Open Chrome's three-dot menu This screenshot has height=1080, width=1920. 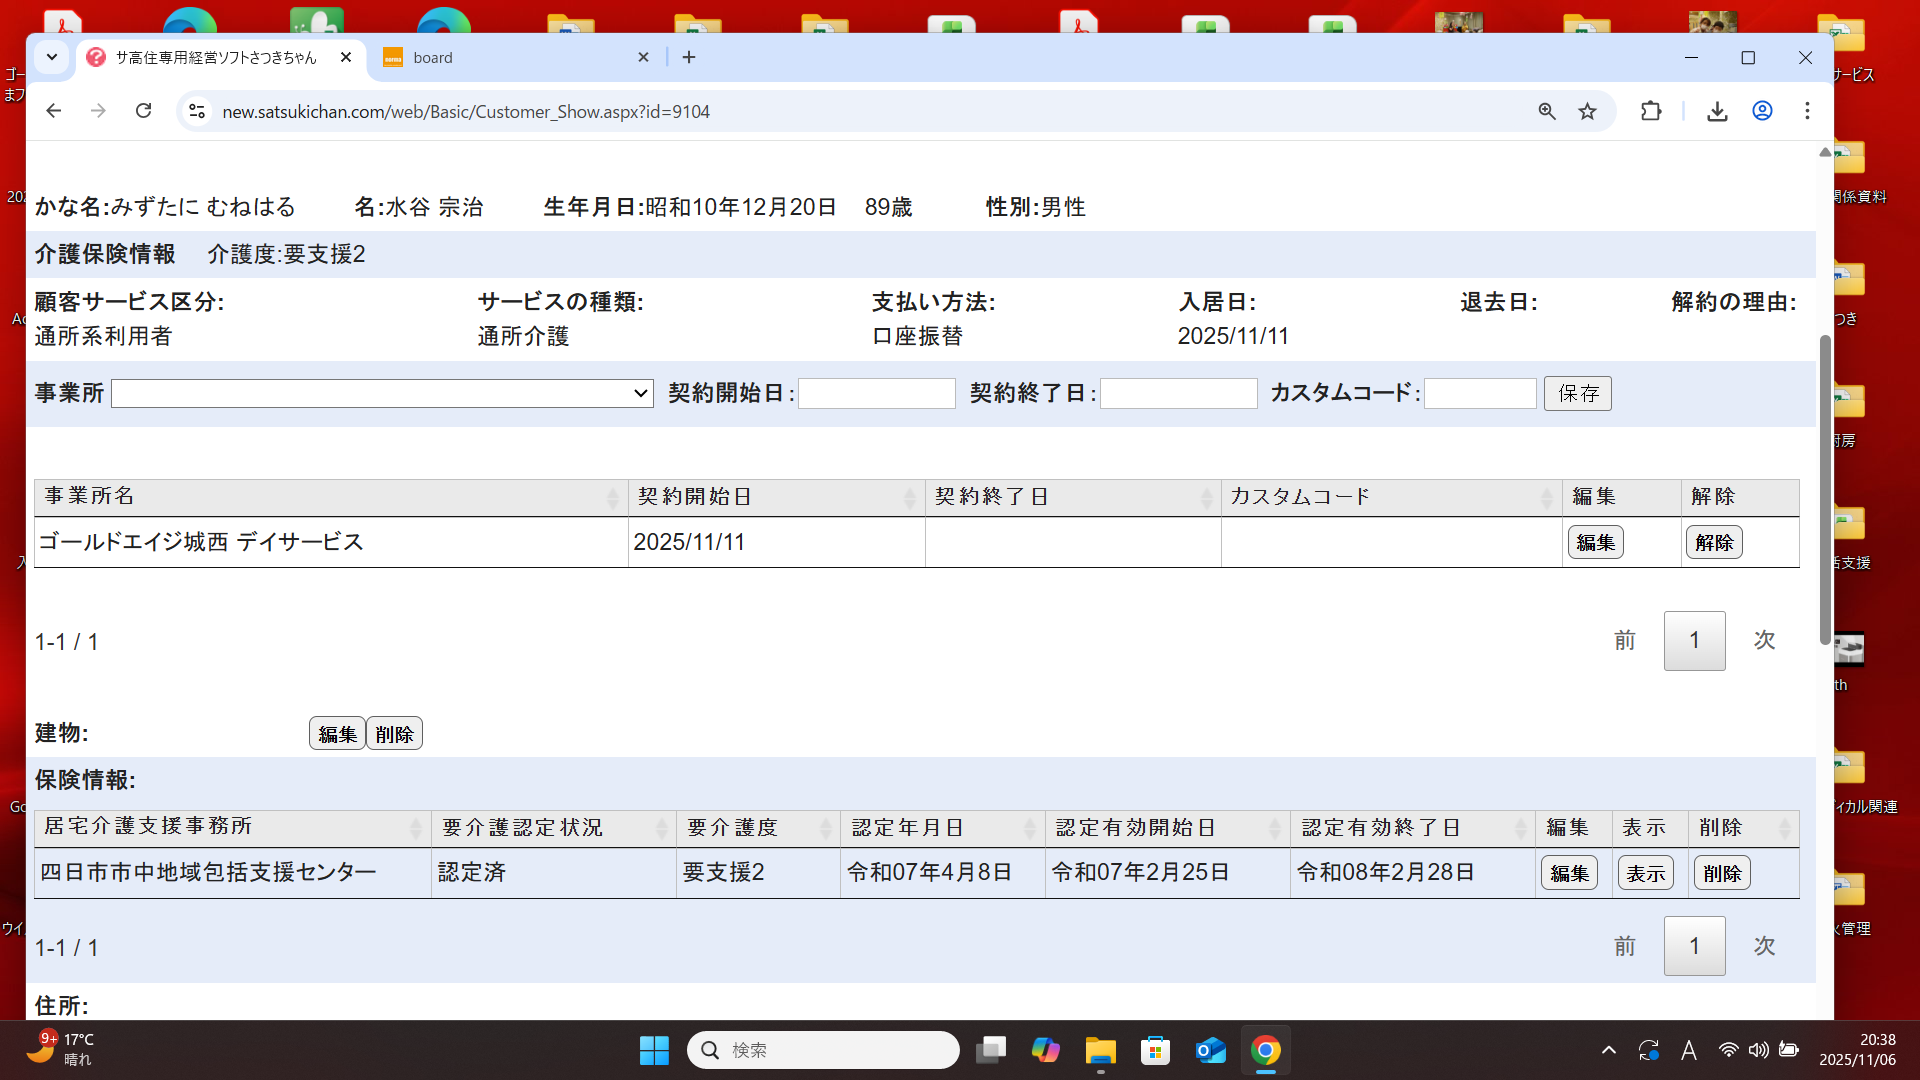pos(1807,111)
